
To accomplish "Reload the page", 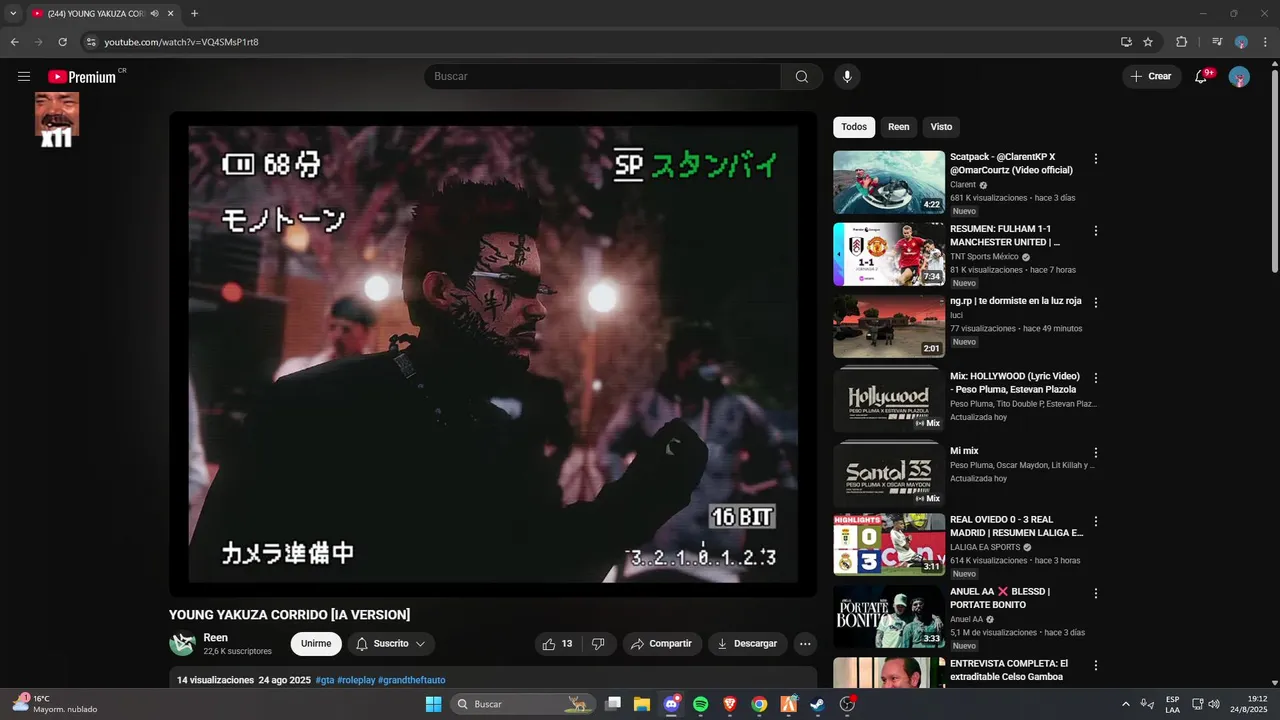I will [x=62, y=42].
